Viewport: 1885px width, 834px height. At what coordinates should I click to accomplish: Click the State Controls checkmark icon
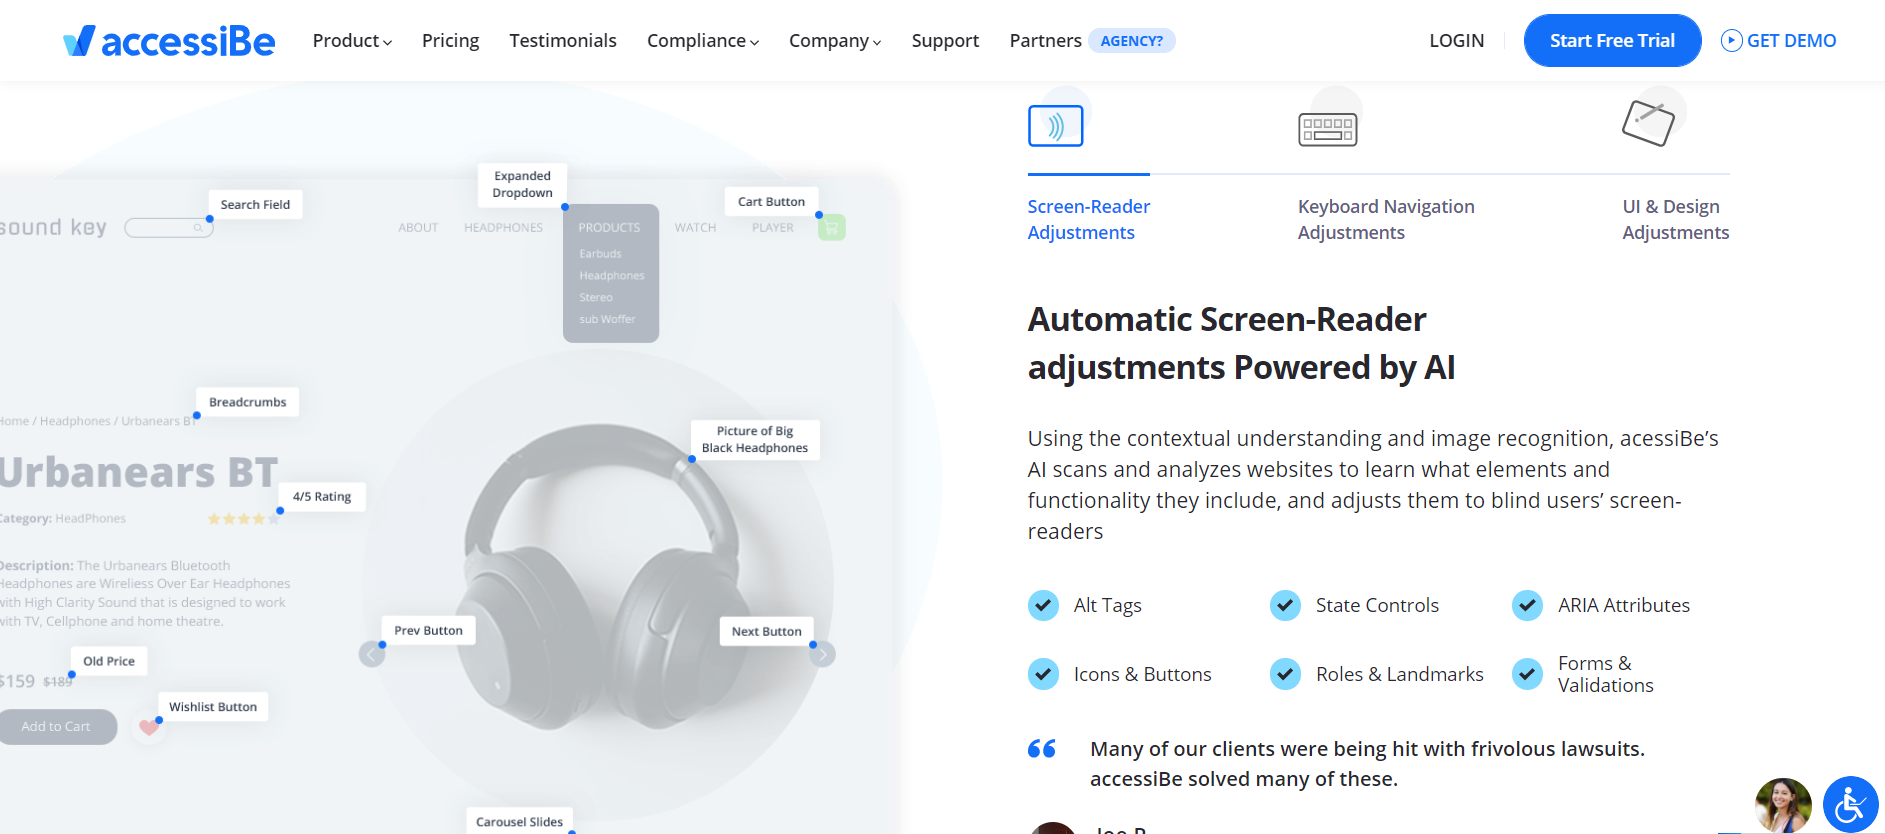pos(1285,605)
